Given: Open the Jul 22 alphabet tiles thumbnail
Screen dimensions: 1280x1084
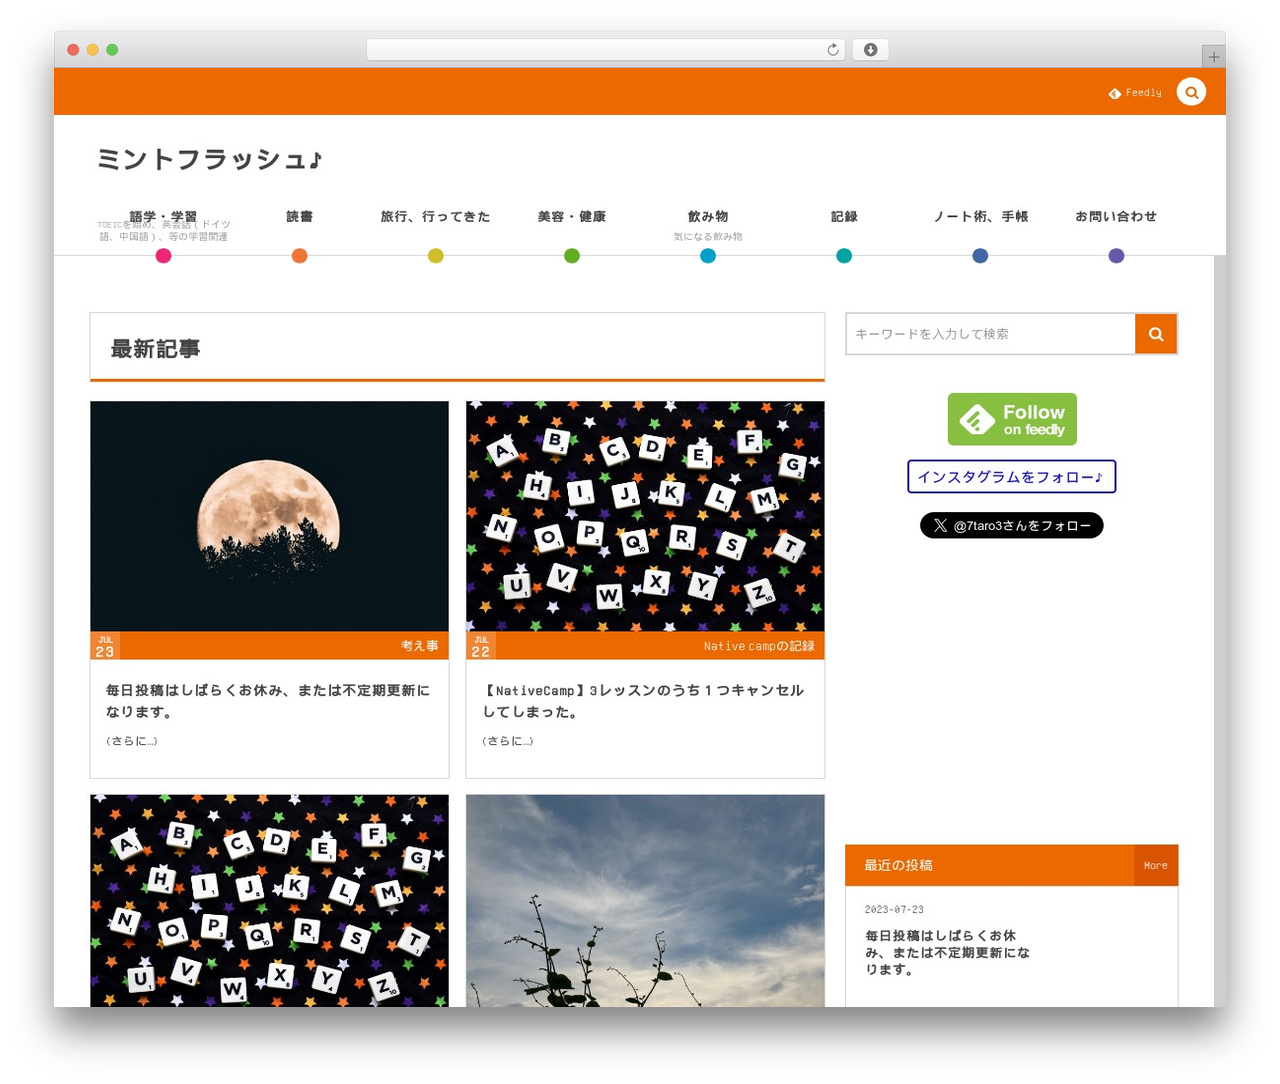Looking at the screenshot, I should coord(645,516).
